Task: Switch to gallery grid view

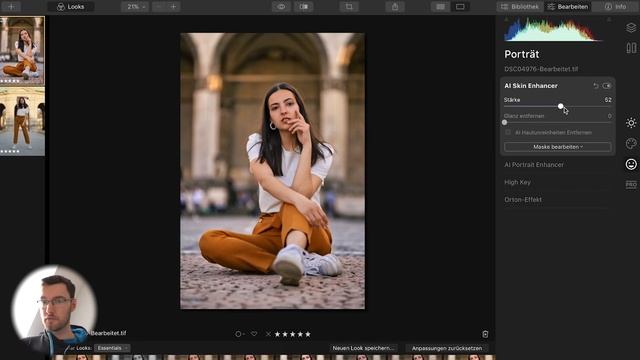Action: 440,7
